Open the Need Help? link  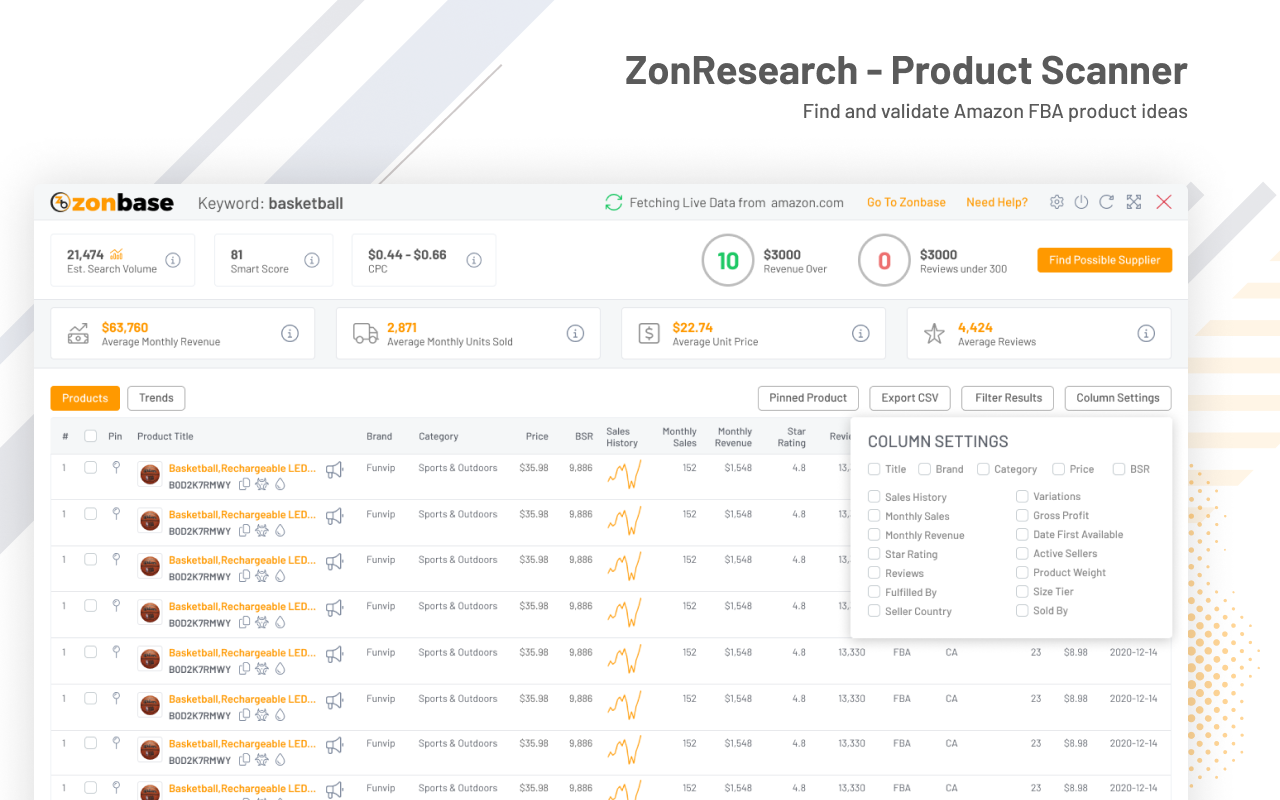click(x=997, y=202)
